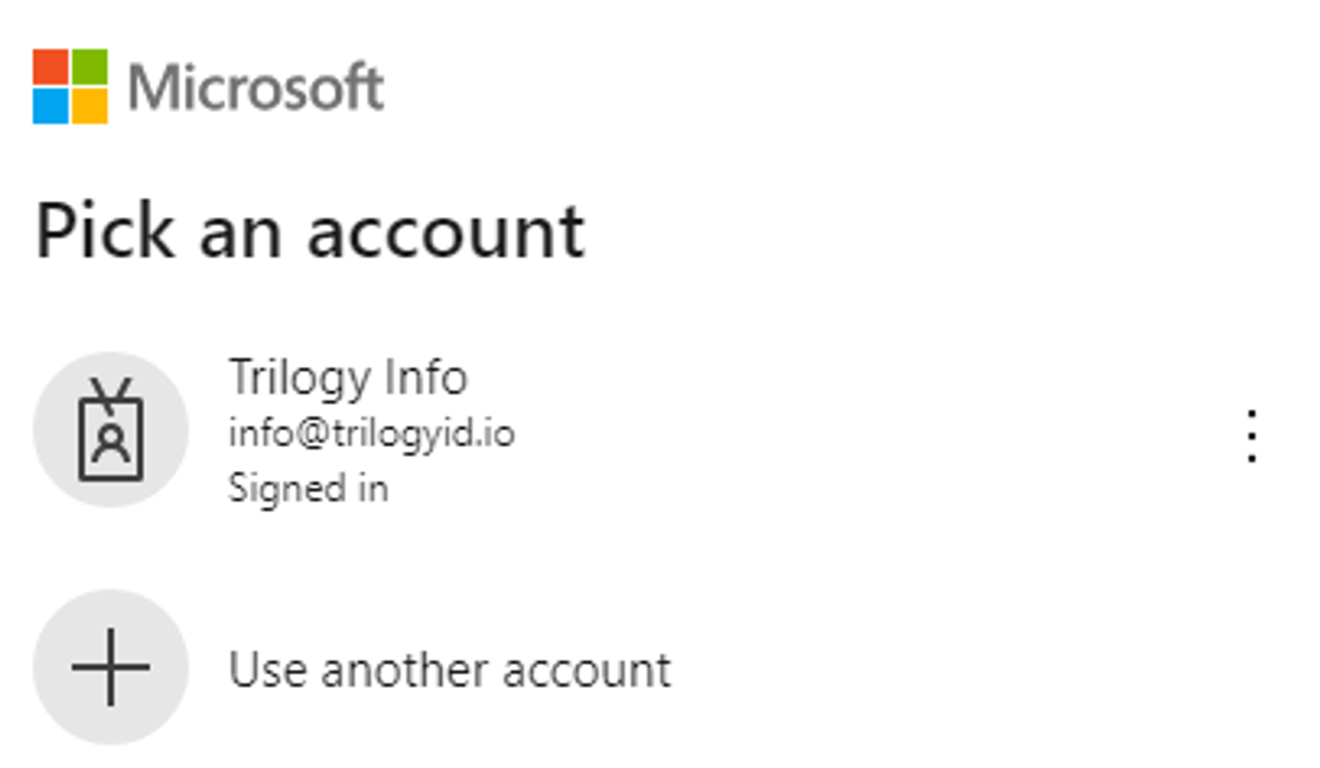1320x768 pixels.
Task: Select the ID badge avatar icon
Action: [x=111, y=430]
